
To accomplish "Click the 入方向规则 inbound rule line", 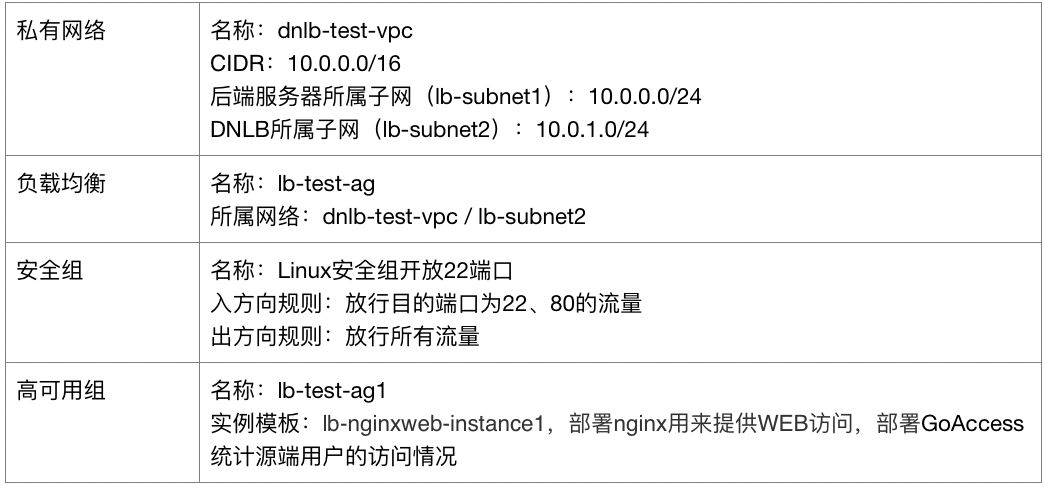I will [x=426, y=304].
